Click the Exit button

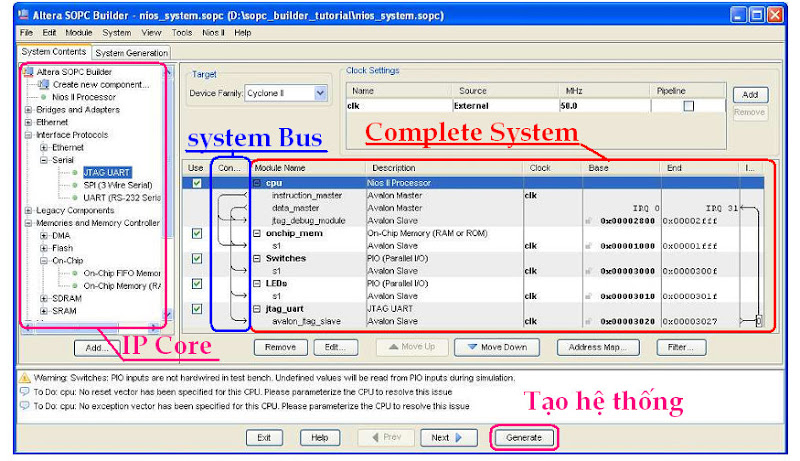pyautogui.click(x=264, y=438)
